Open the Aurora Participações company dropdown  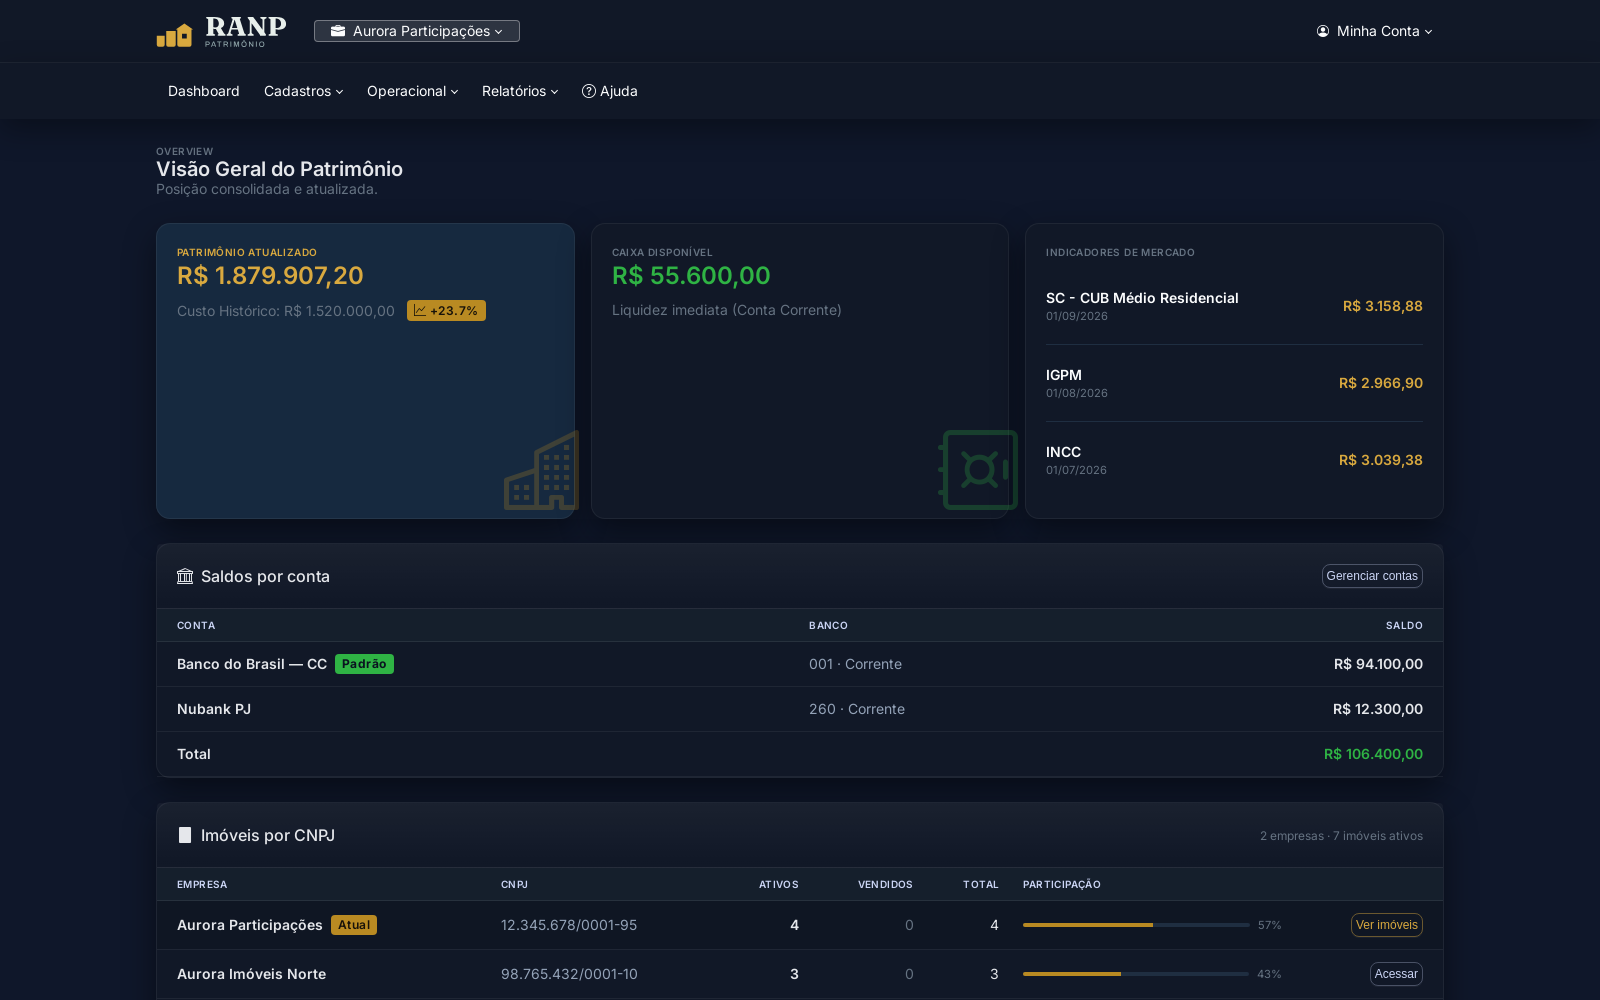tap(417, 31)
